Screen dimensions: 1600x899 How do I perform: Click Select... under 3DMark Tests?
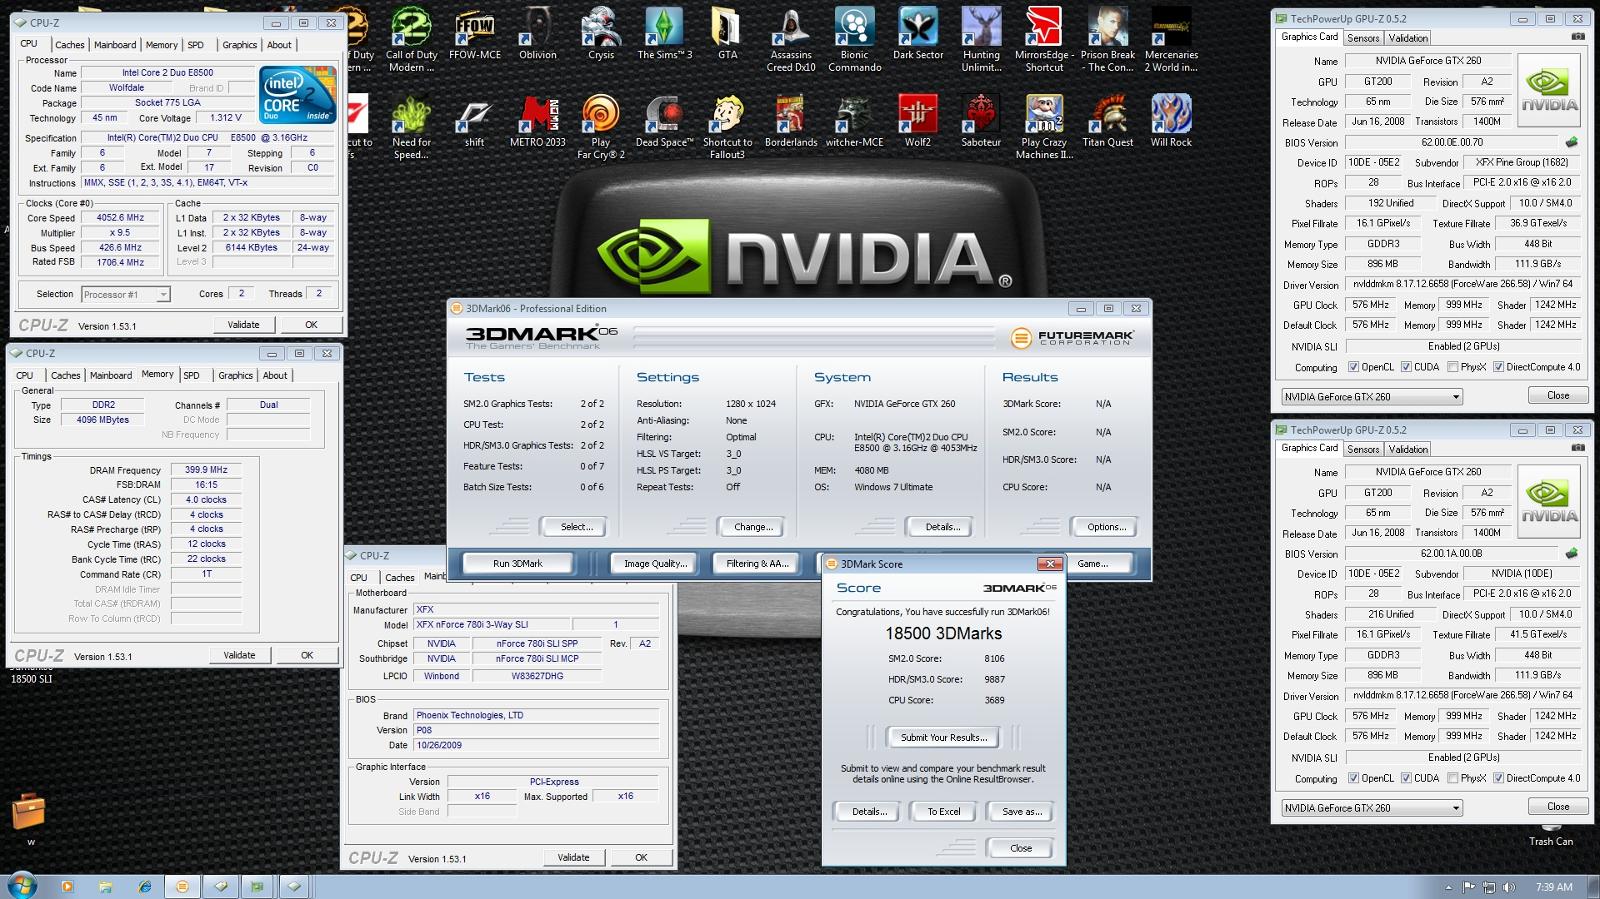pos(576,527)
